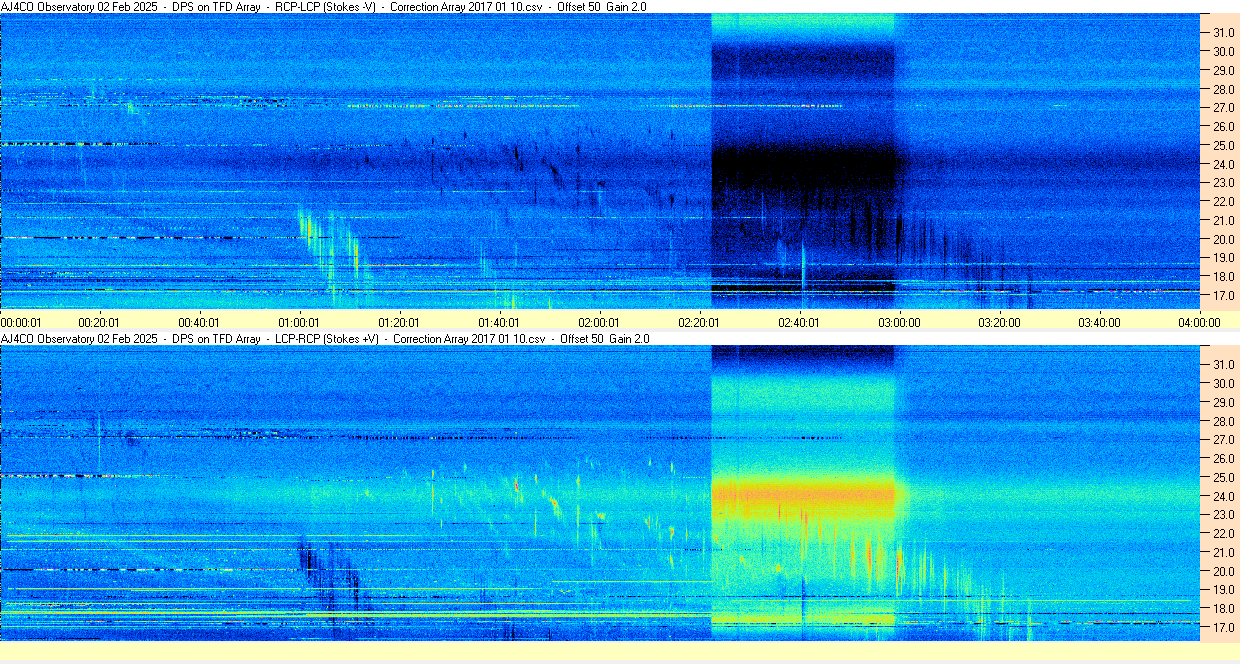Click the 17.0 frequency label in the Stokes +V panel

tap(1223, 628)
